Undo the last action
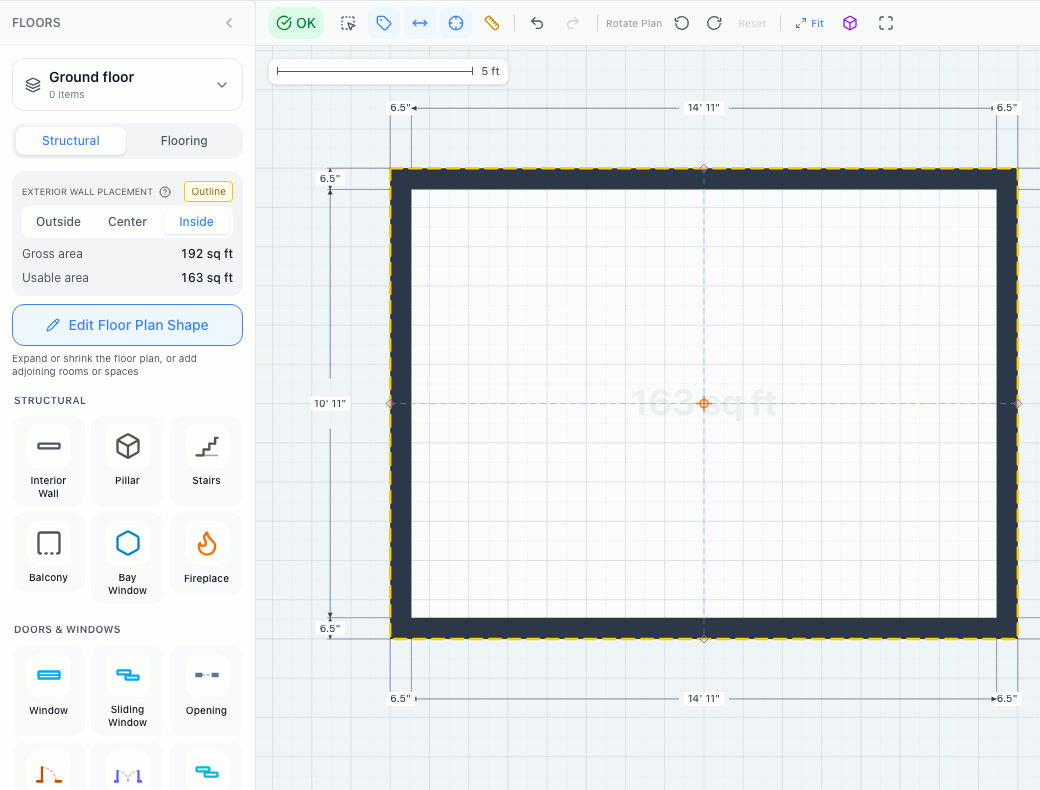The image size is (1040, 790). coord(537,23)
